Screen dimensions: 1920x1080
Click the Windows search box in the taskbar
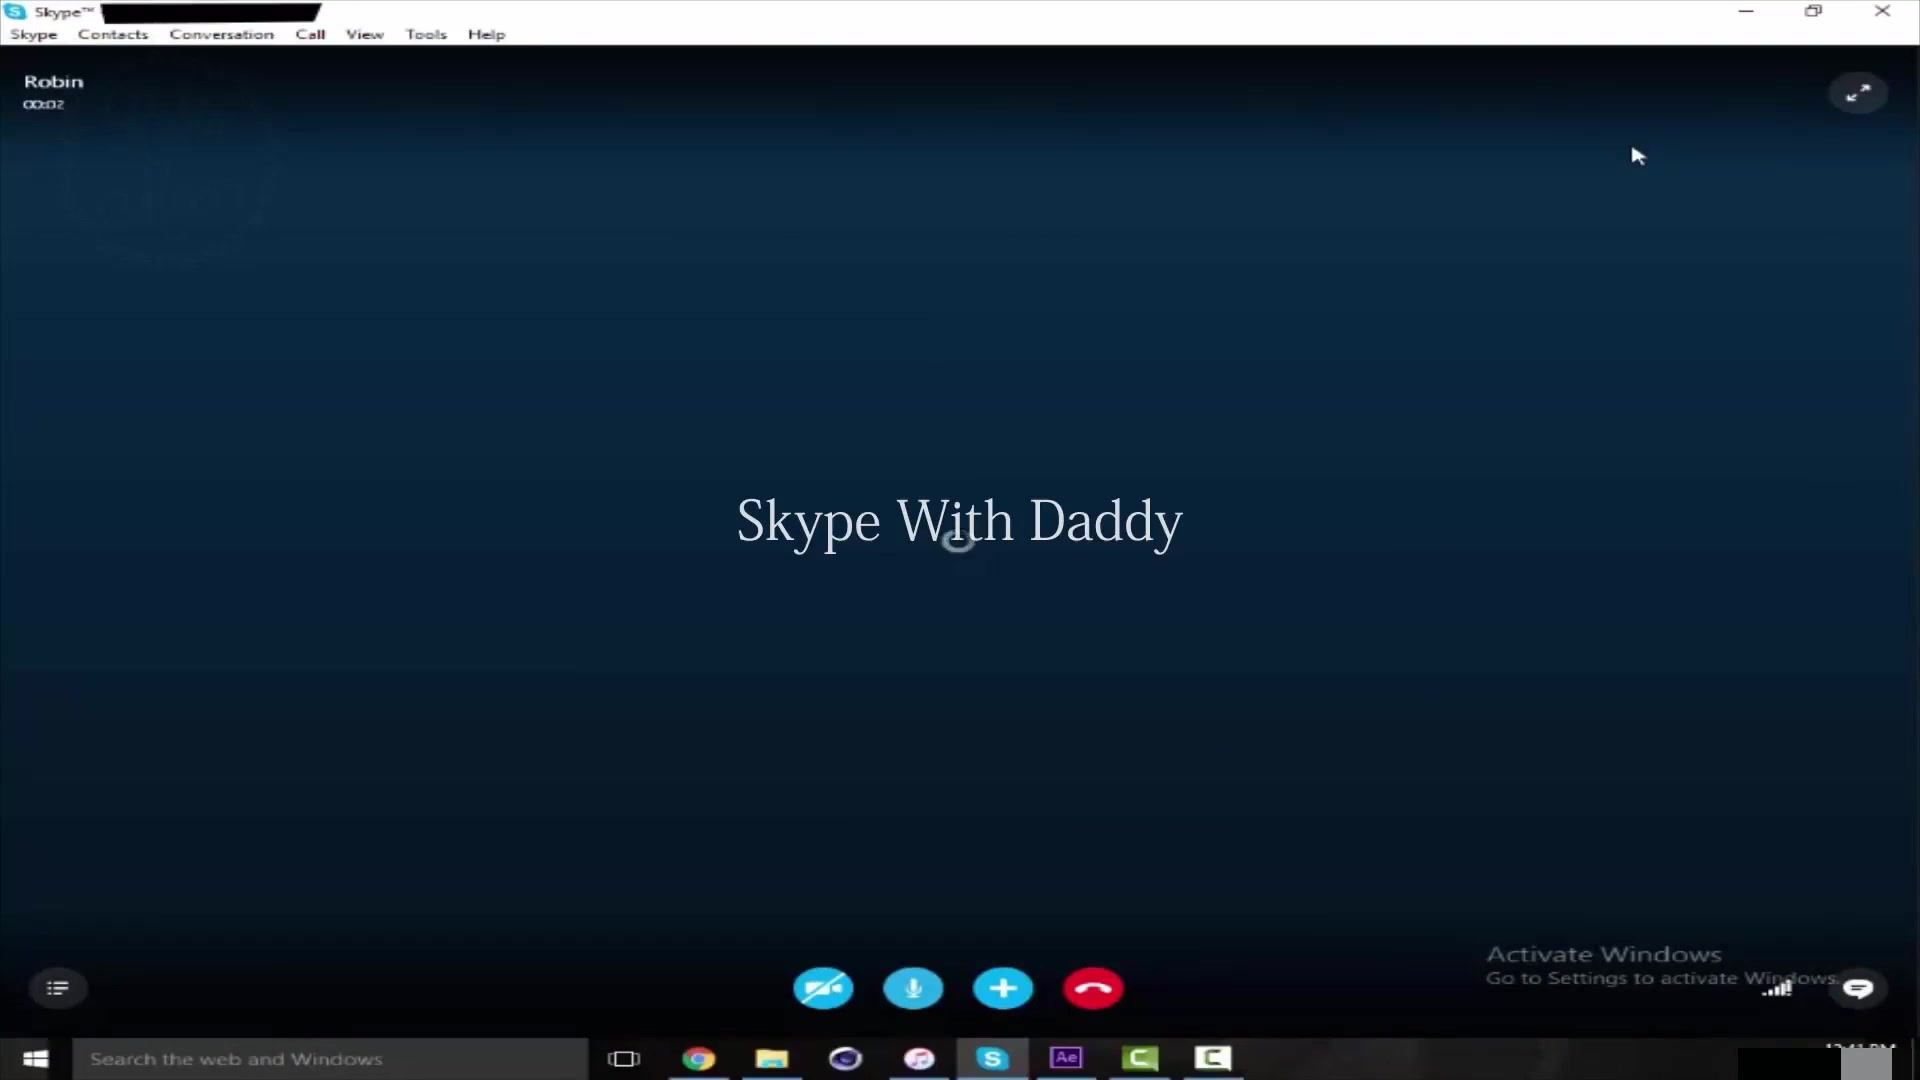coord(330,1059)
